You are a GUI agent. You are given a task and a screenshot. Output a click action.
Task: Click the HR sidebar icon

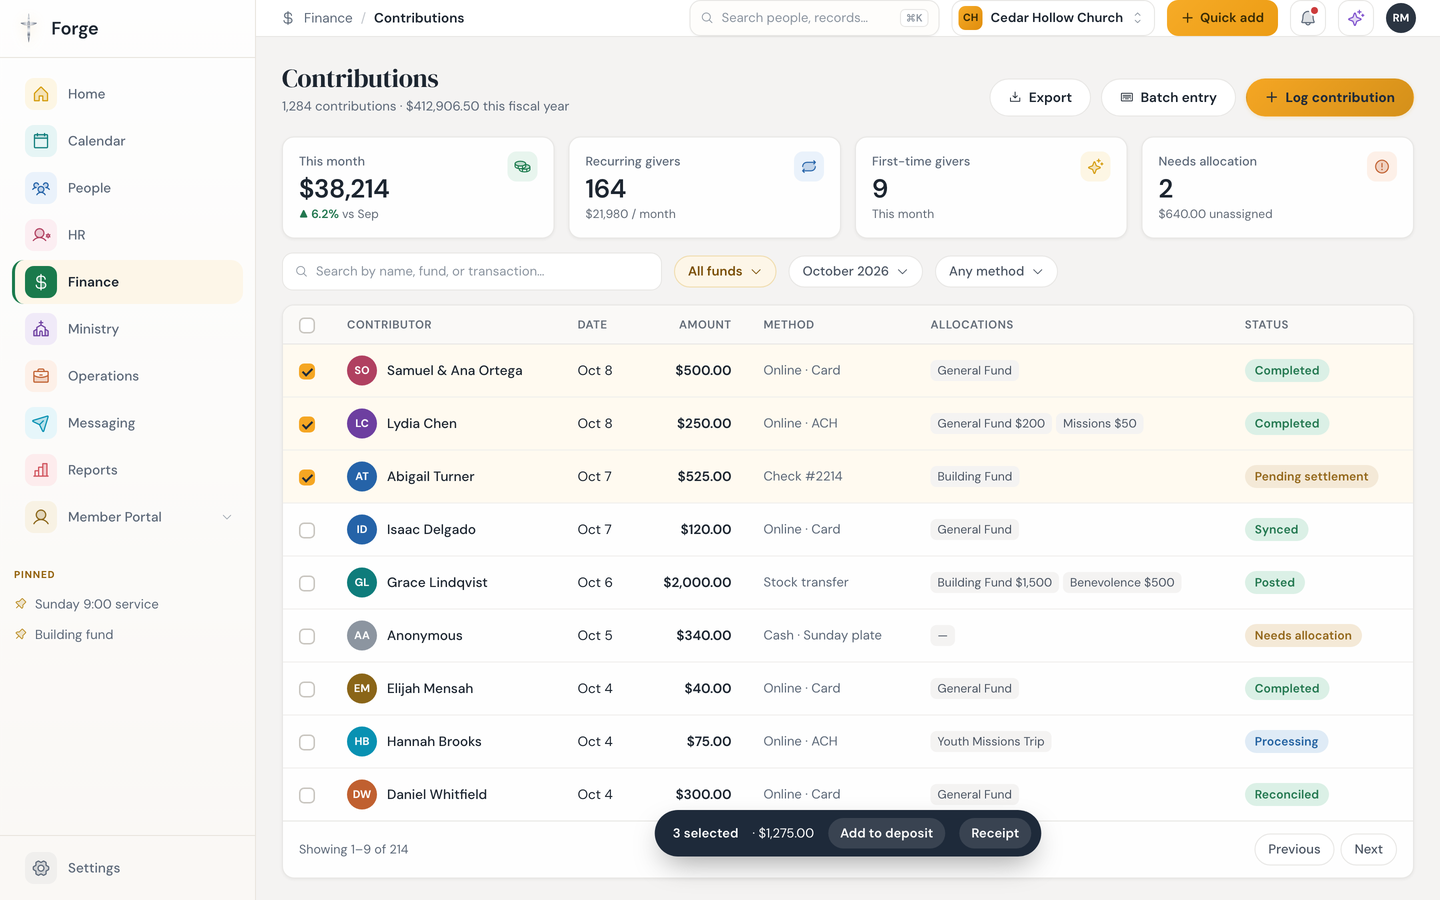41,235
